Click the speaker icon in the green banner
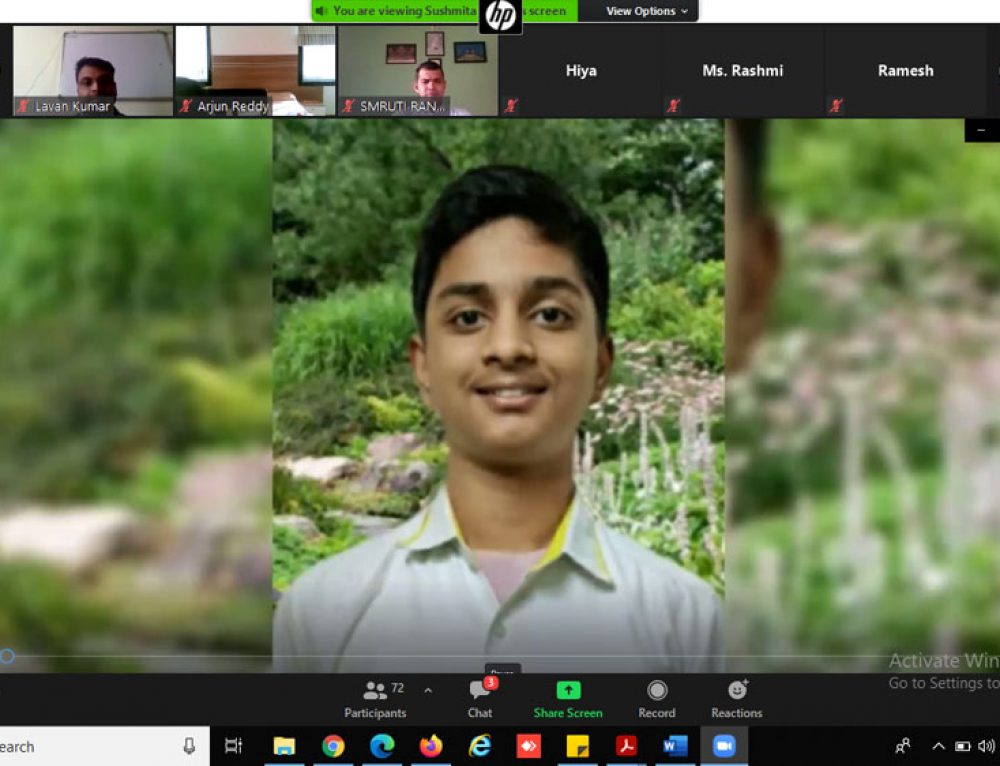 pyautogui.click(x=321, y=11)
